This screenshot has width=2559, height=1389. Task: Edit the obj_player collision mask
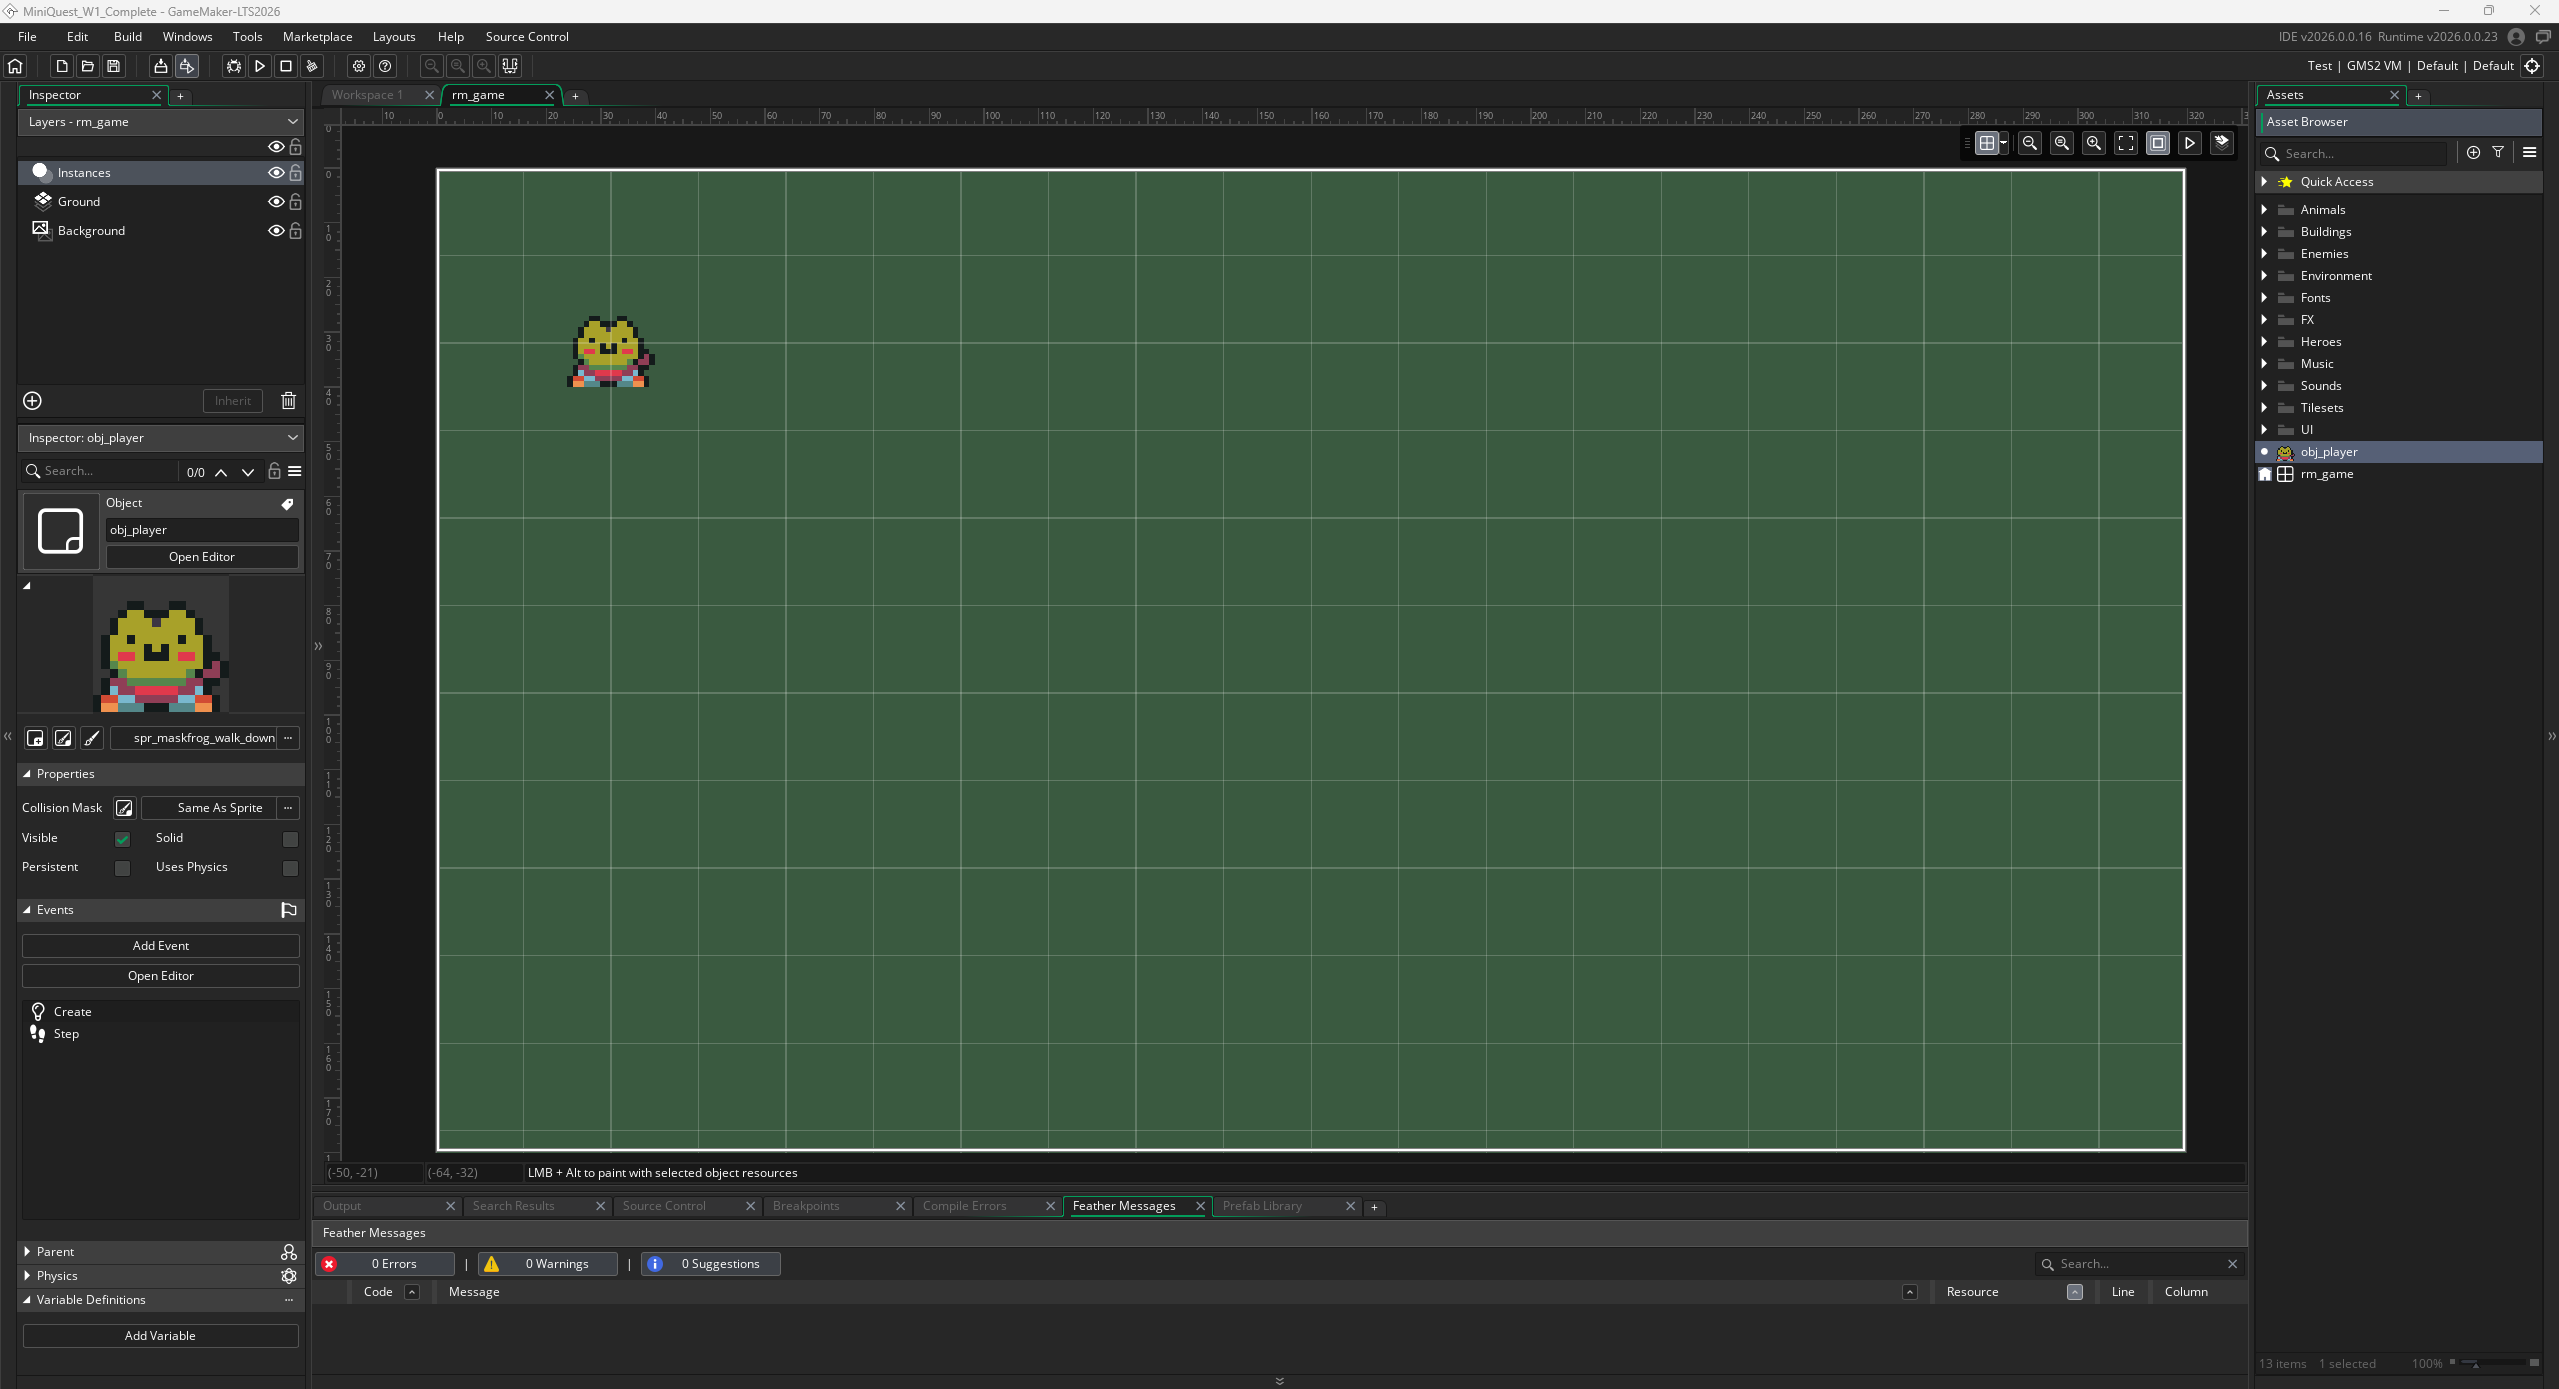pyautogui.click(x=124, y=808)
